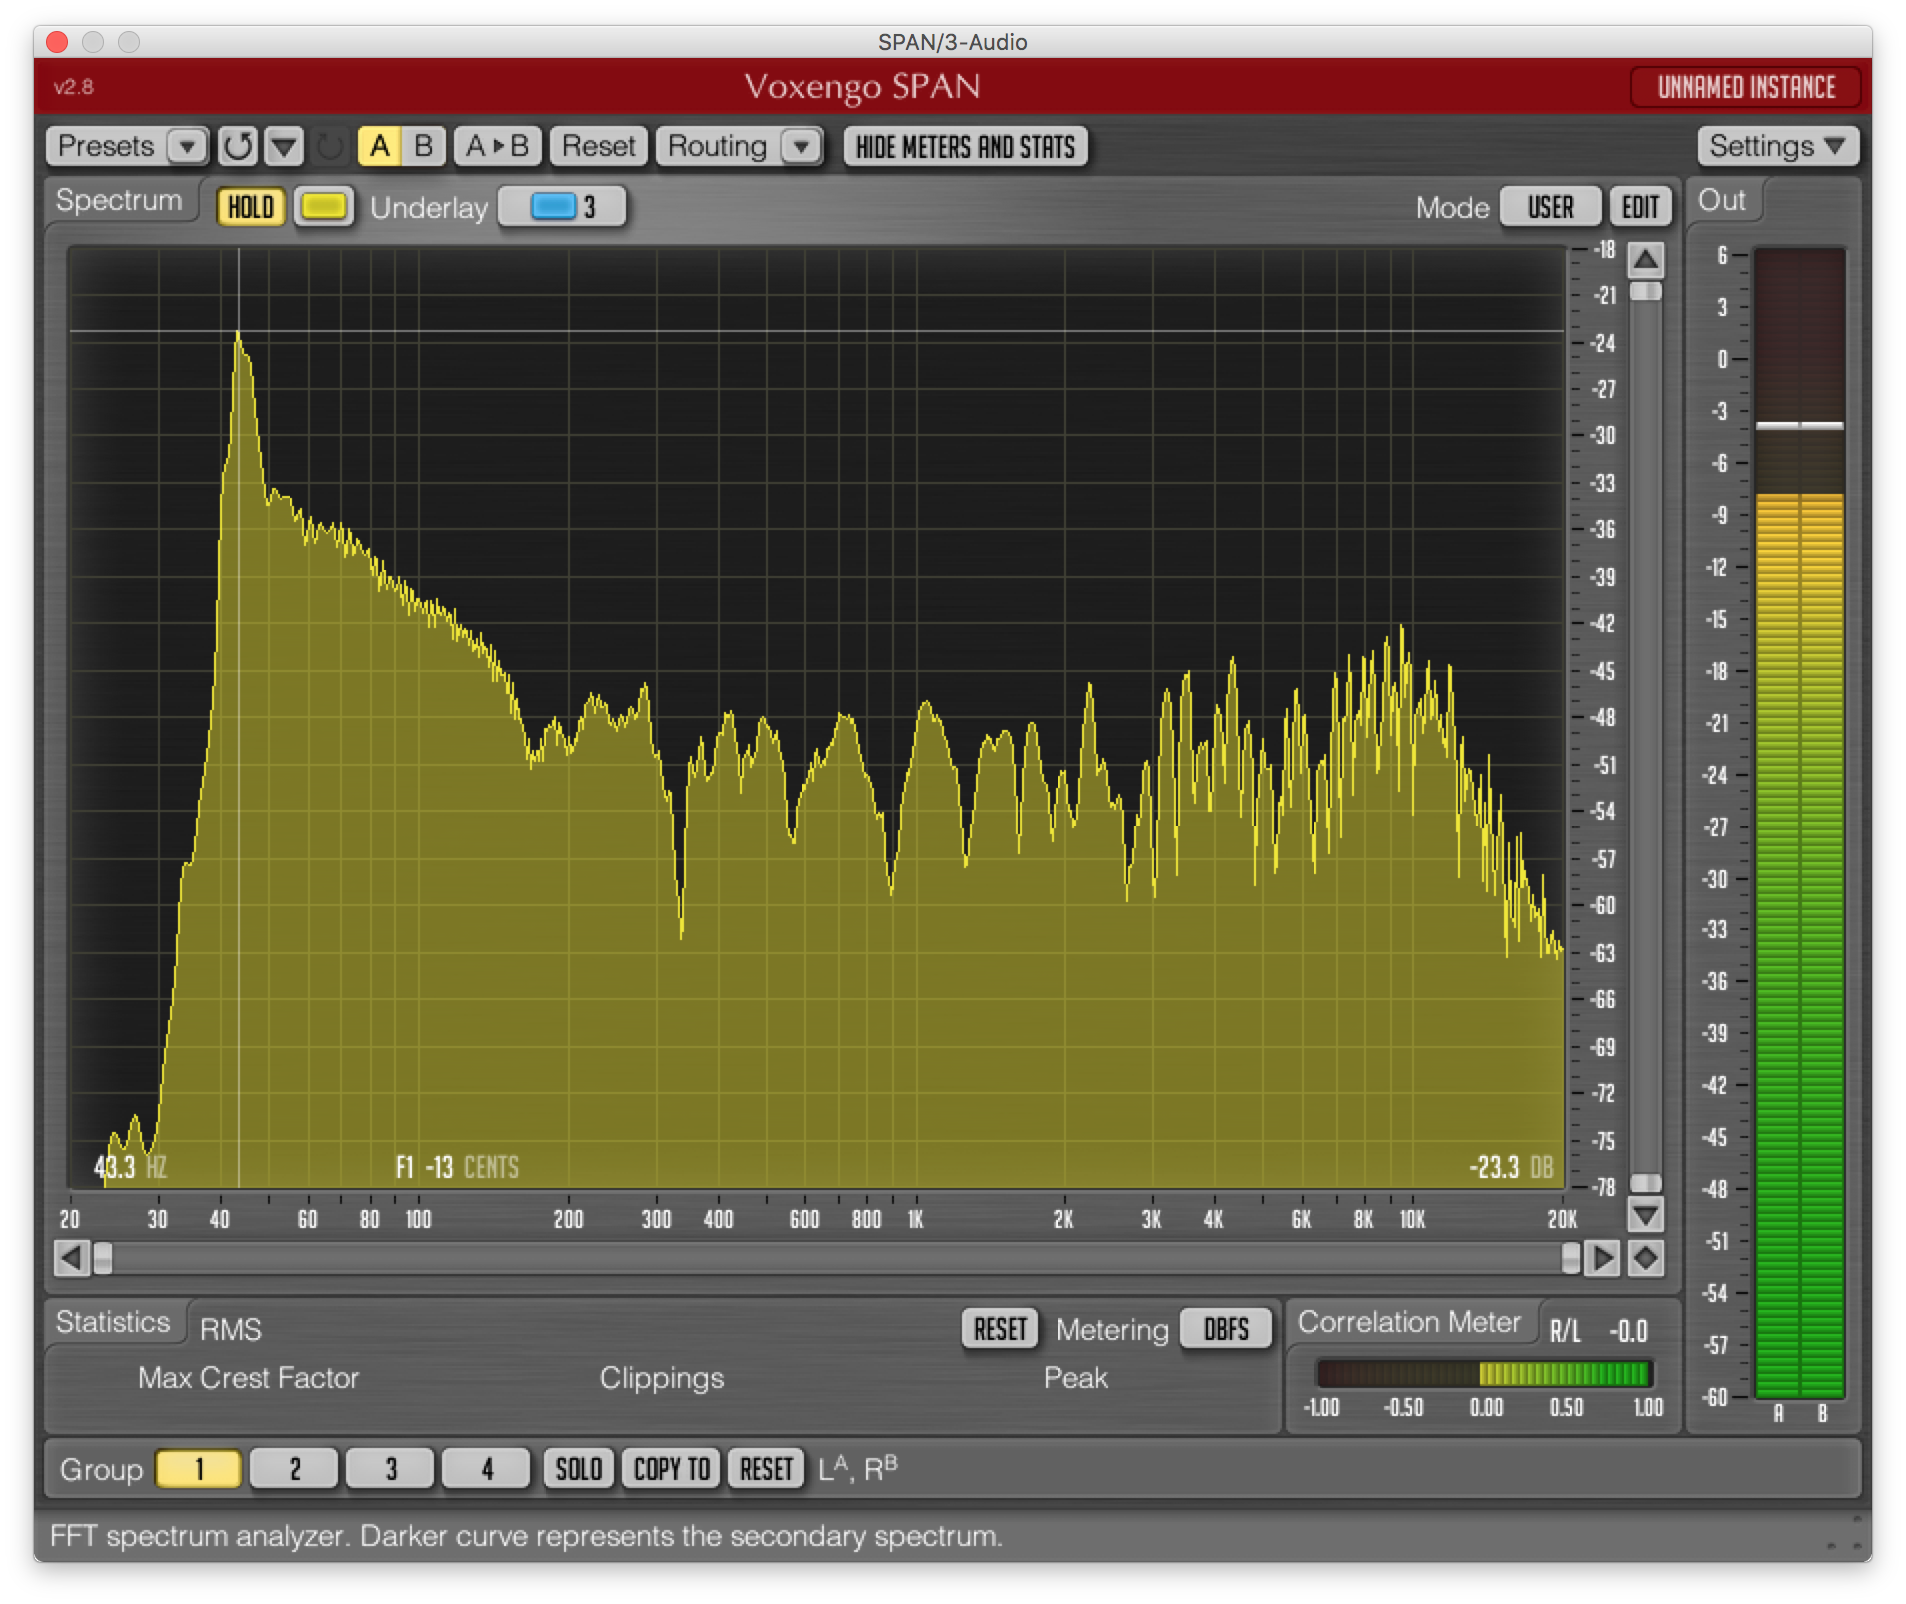1906x1604 pixels.
Task: Click the scroll down arrow below dB scale
Action: (x=1645, y=1216)
